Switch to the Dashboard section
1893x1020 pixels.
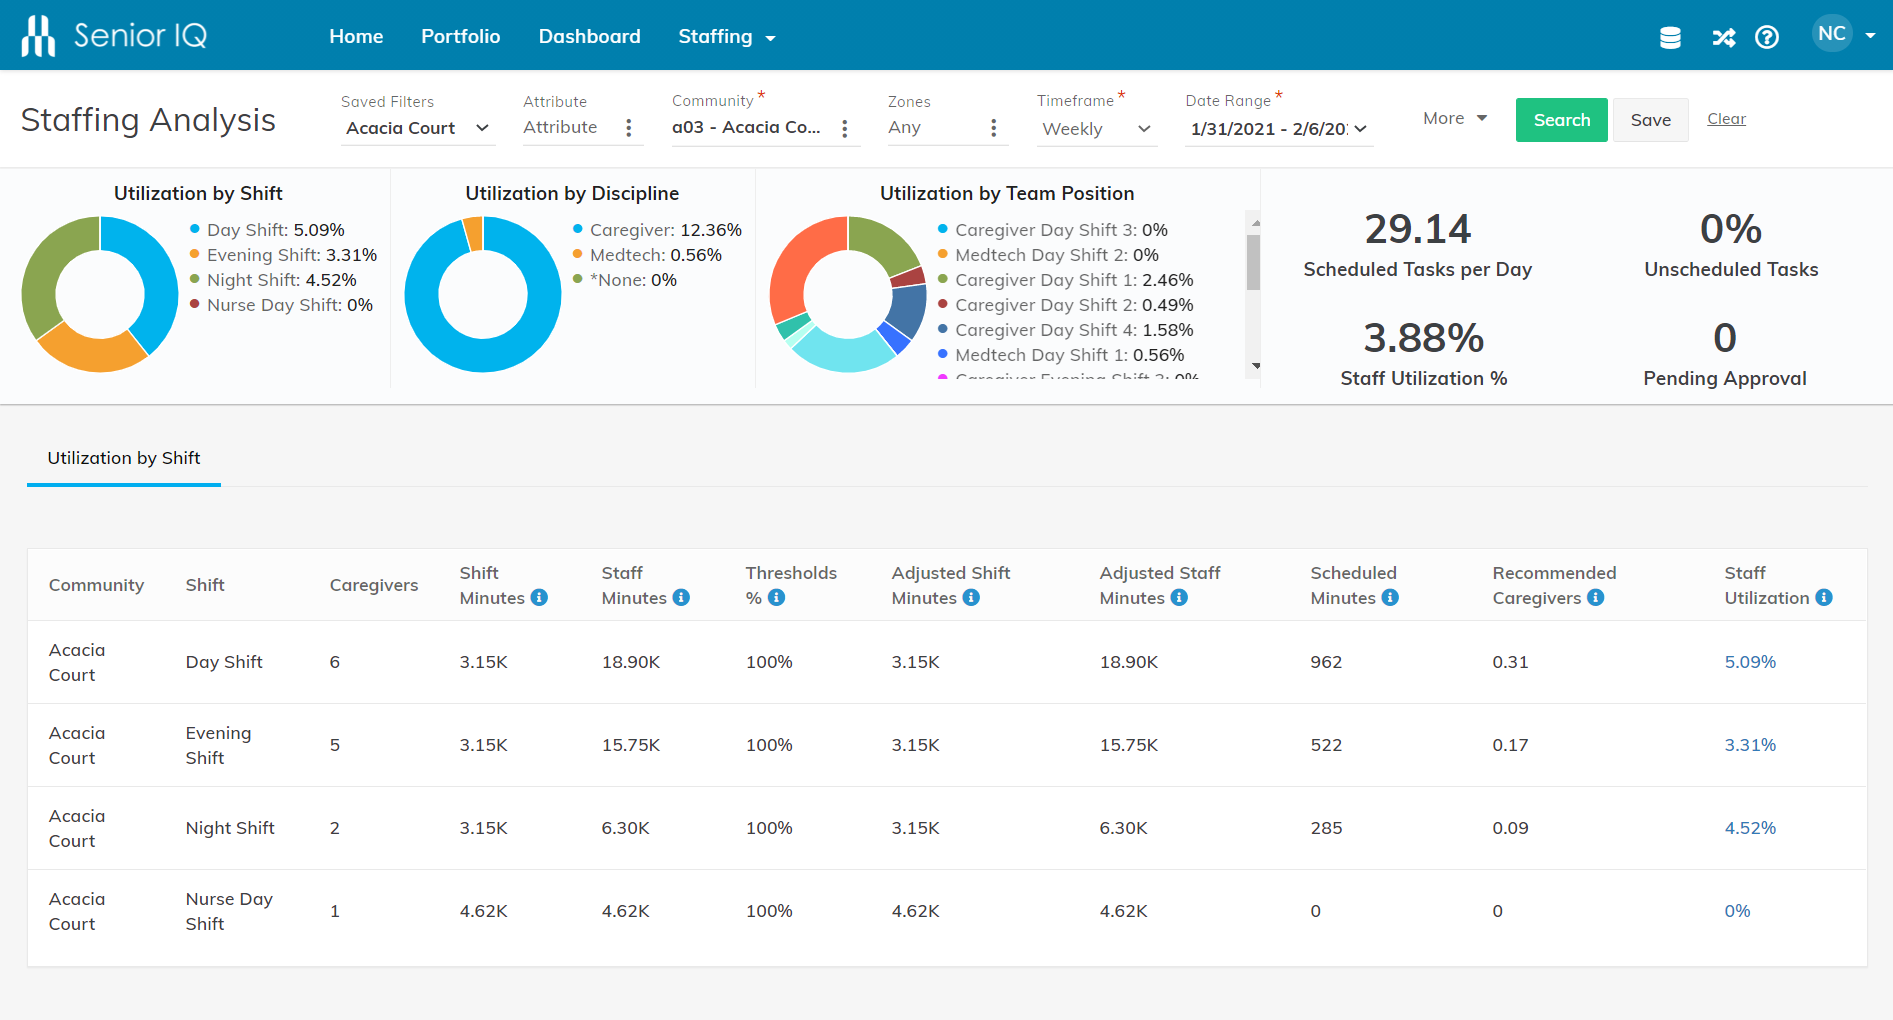[589, 36]
